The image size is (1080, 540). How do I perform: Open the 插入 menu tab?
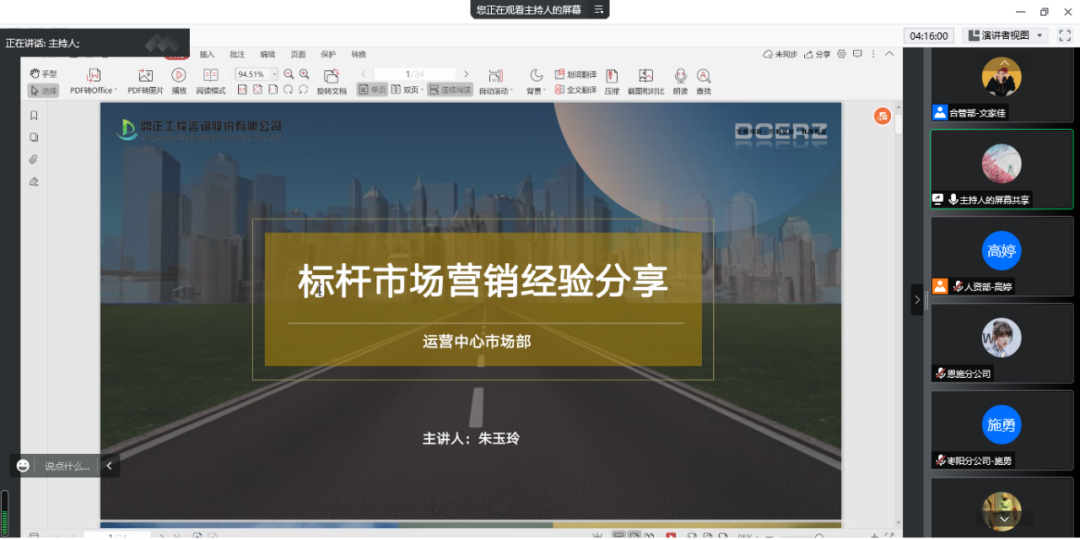click(x=207, y=54)
